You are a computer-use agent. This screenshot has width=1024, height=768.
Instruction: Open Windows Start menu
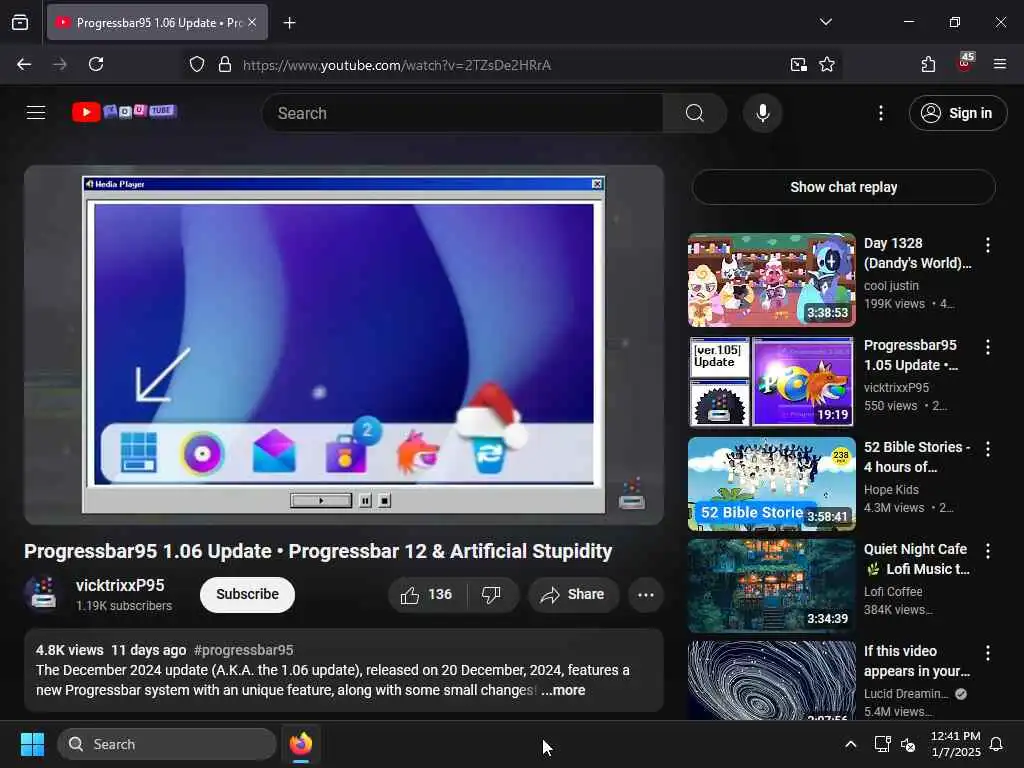pyautogui.click(x=32, y=744)
